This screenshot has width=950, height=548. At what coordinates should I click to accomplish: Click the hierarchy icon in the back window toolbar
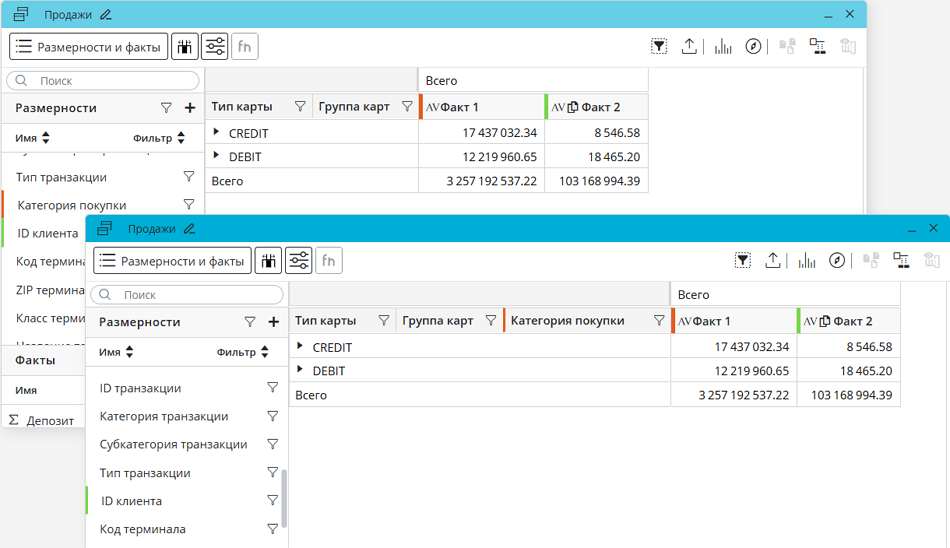coord(817,47)
